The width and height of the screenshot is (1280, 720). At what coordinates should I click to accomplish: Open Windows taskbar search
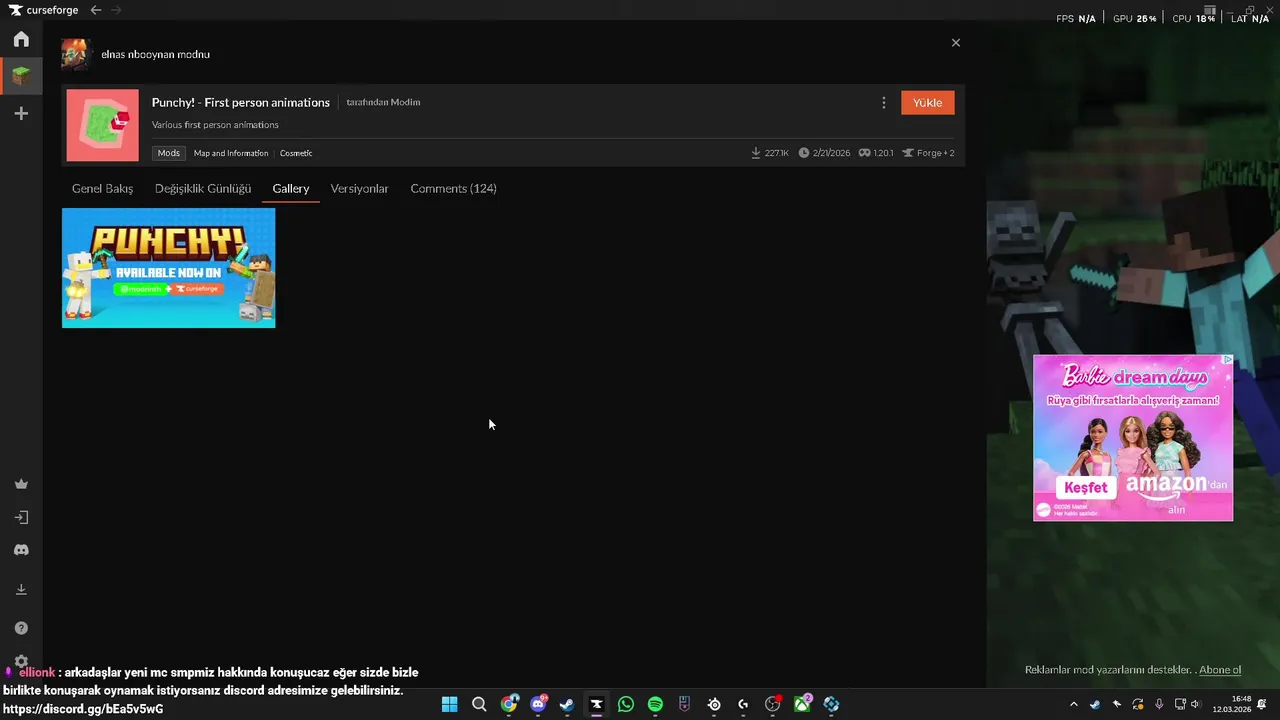tap(479, 704)
